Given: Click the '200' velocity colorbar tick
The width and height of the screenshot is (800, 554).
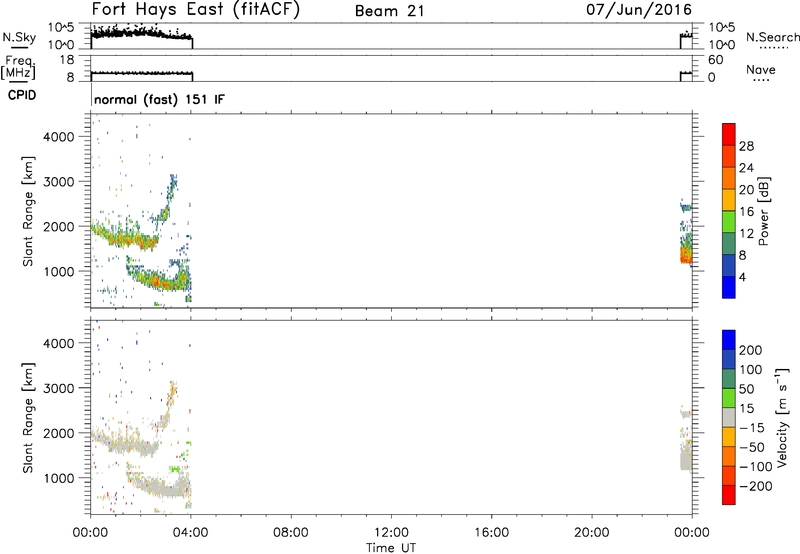Looking at the screenshot, I should 751,350.
